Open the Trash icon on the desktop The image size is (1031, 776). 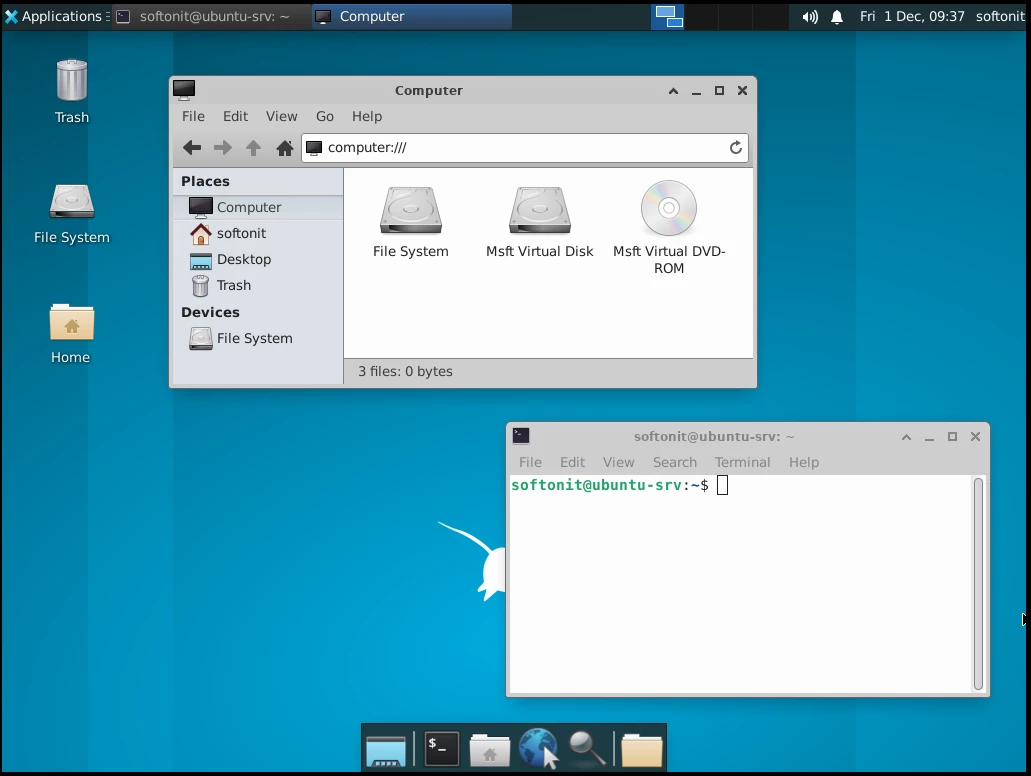click(72, 82)
